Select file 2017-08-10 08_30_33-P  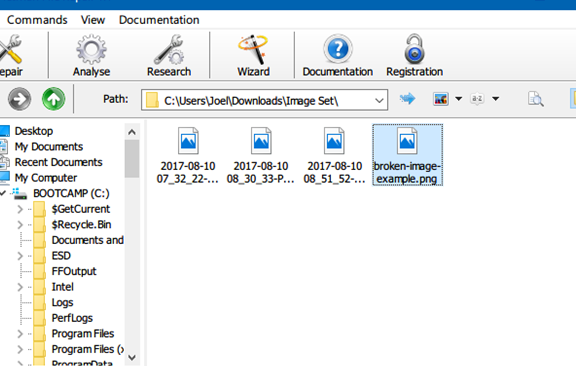[261, 155]
